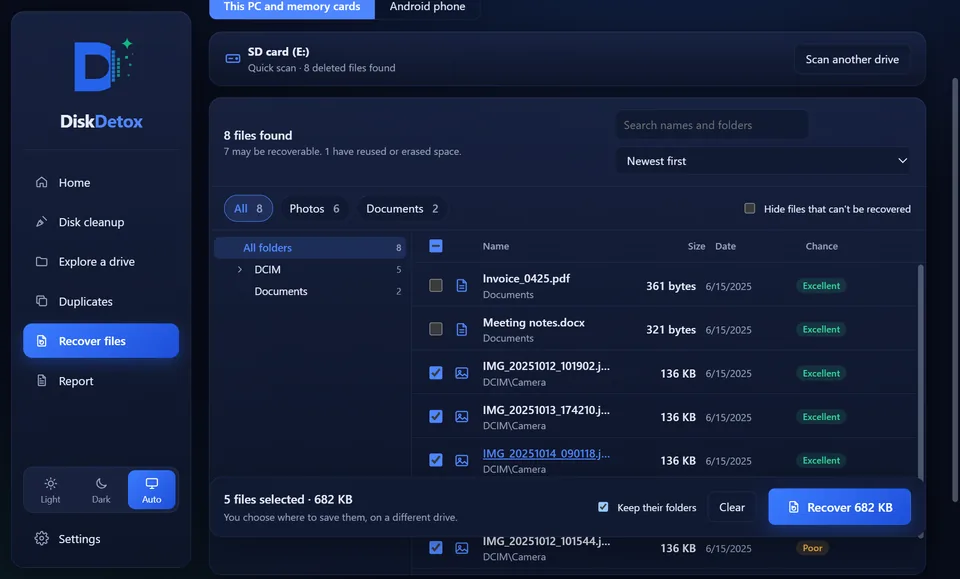Switch to Dark theme
This screenshot has width=960, height=579.
101,490
